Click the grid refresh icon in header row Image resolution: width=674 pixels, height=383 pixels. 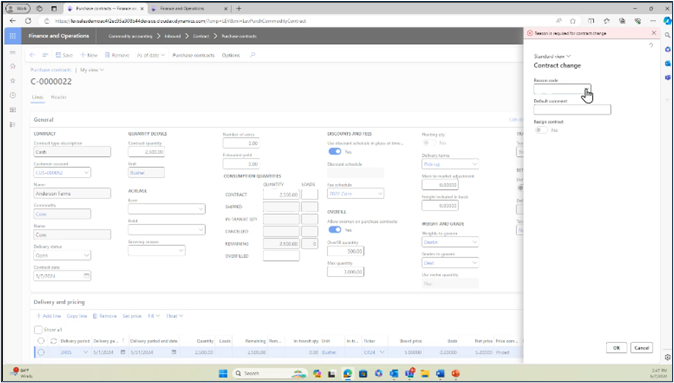pyautogui.click(x=53, y=341)
